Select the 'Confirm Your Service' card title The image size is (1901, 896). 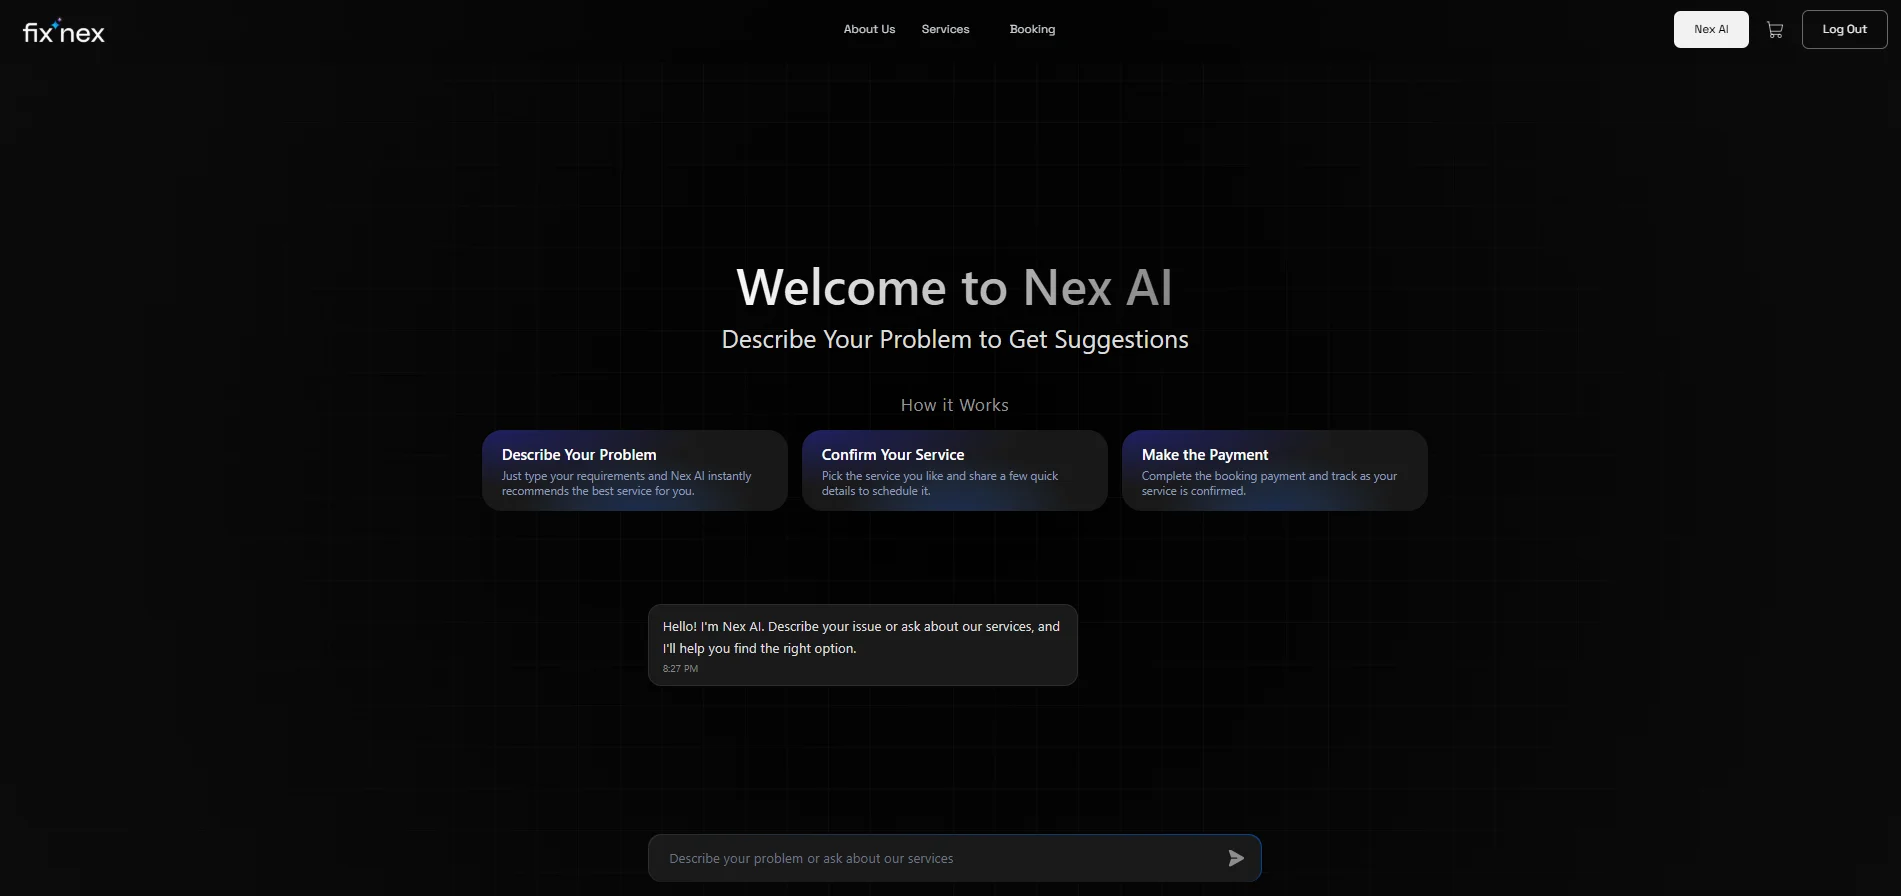pos(893,455)
